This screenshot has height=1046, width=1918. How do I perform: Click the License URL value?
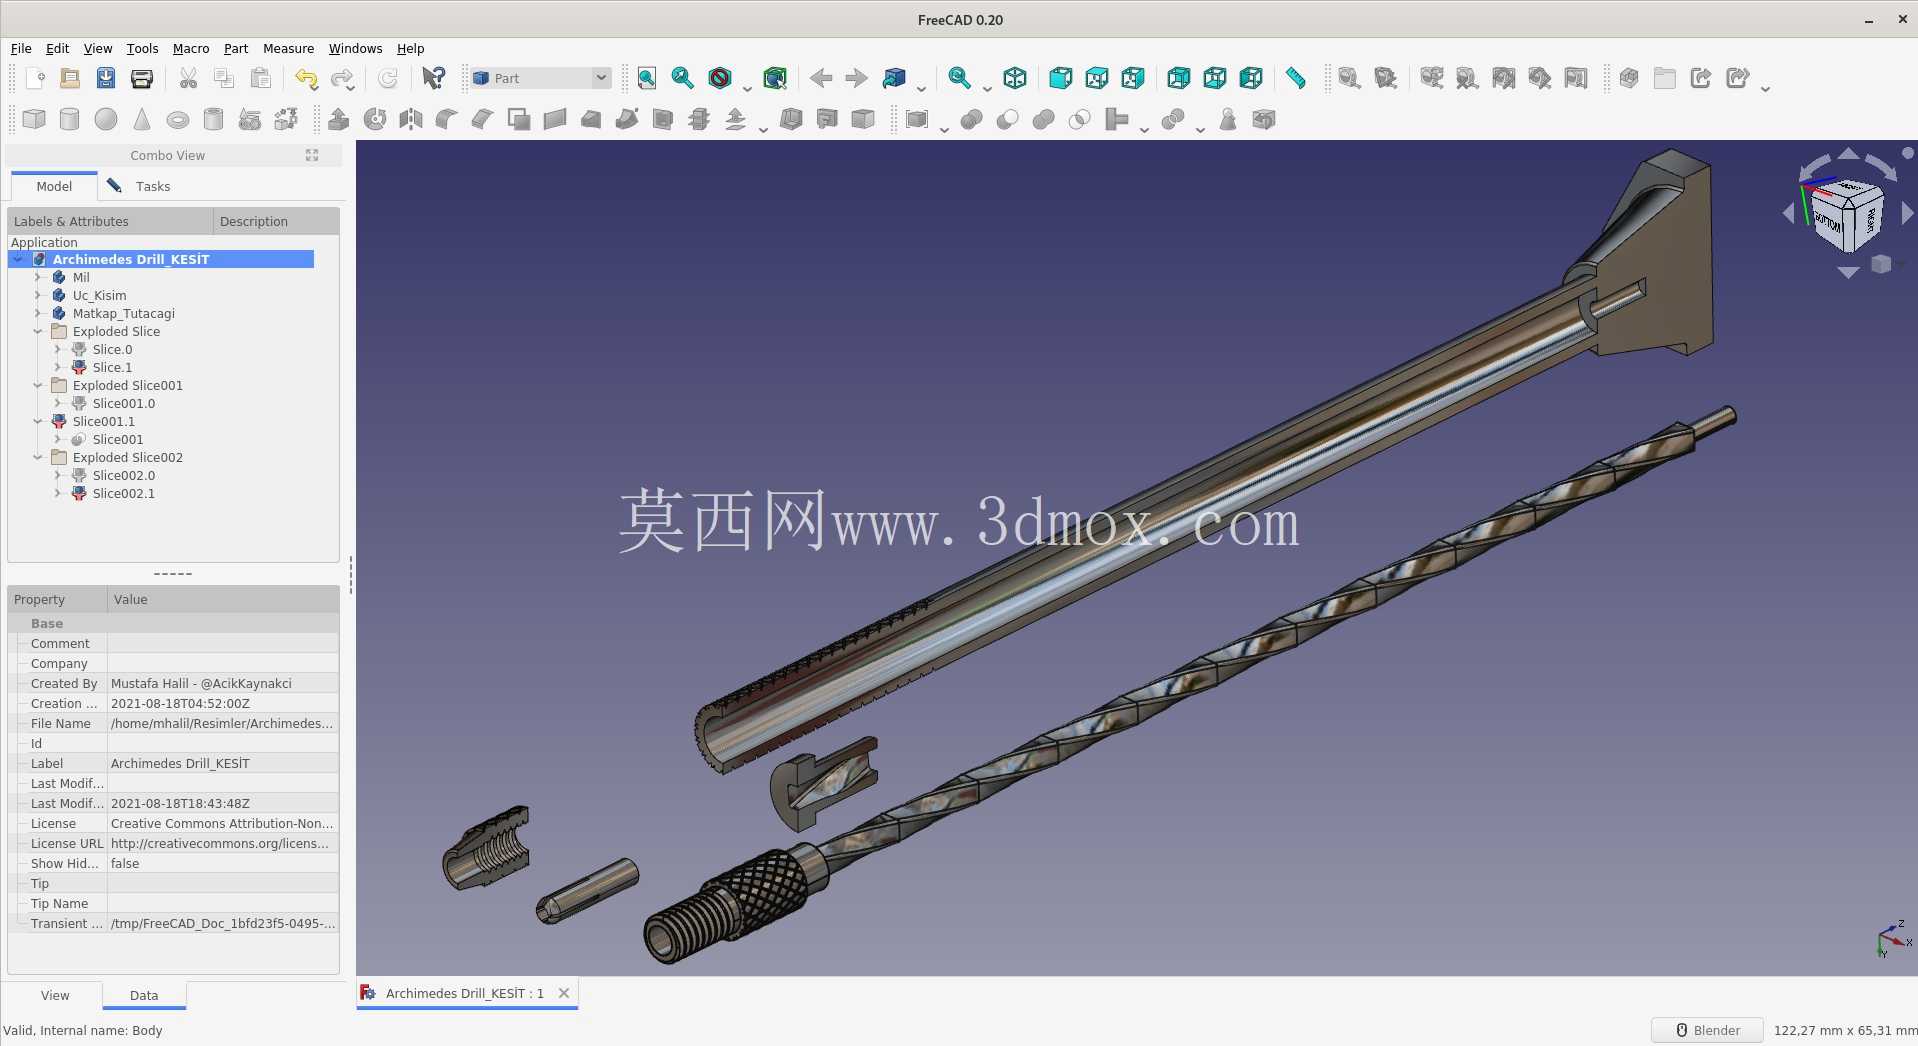222,843
